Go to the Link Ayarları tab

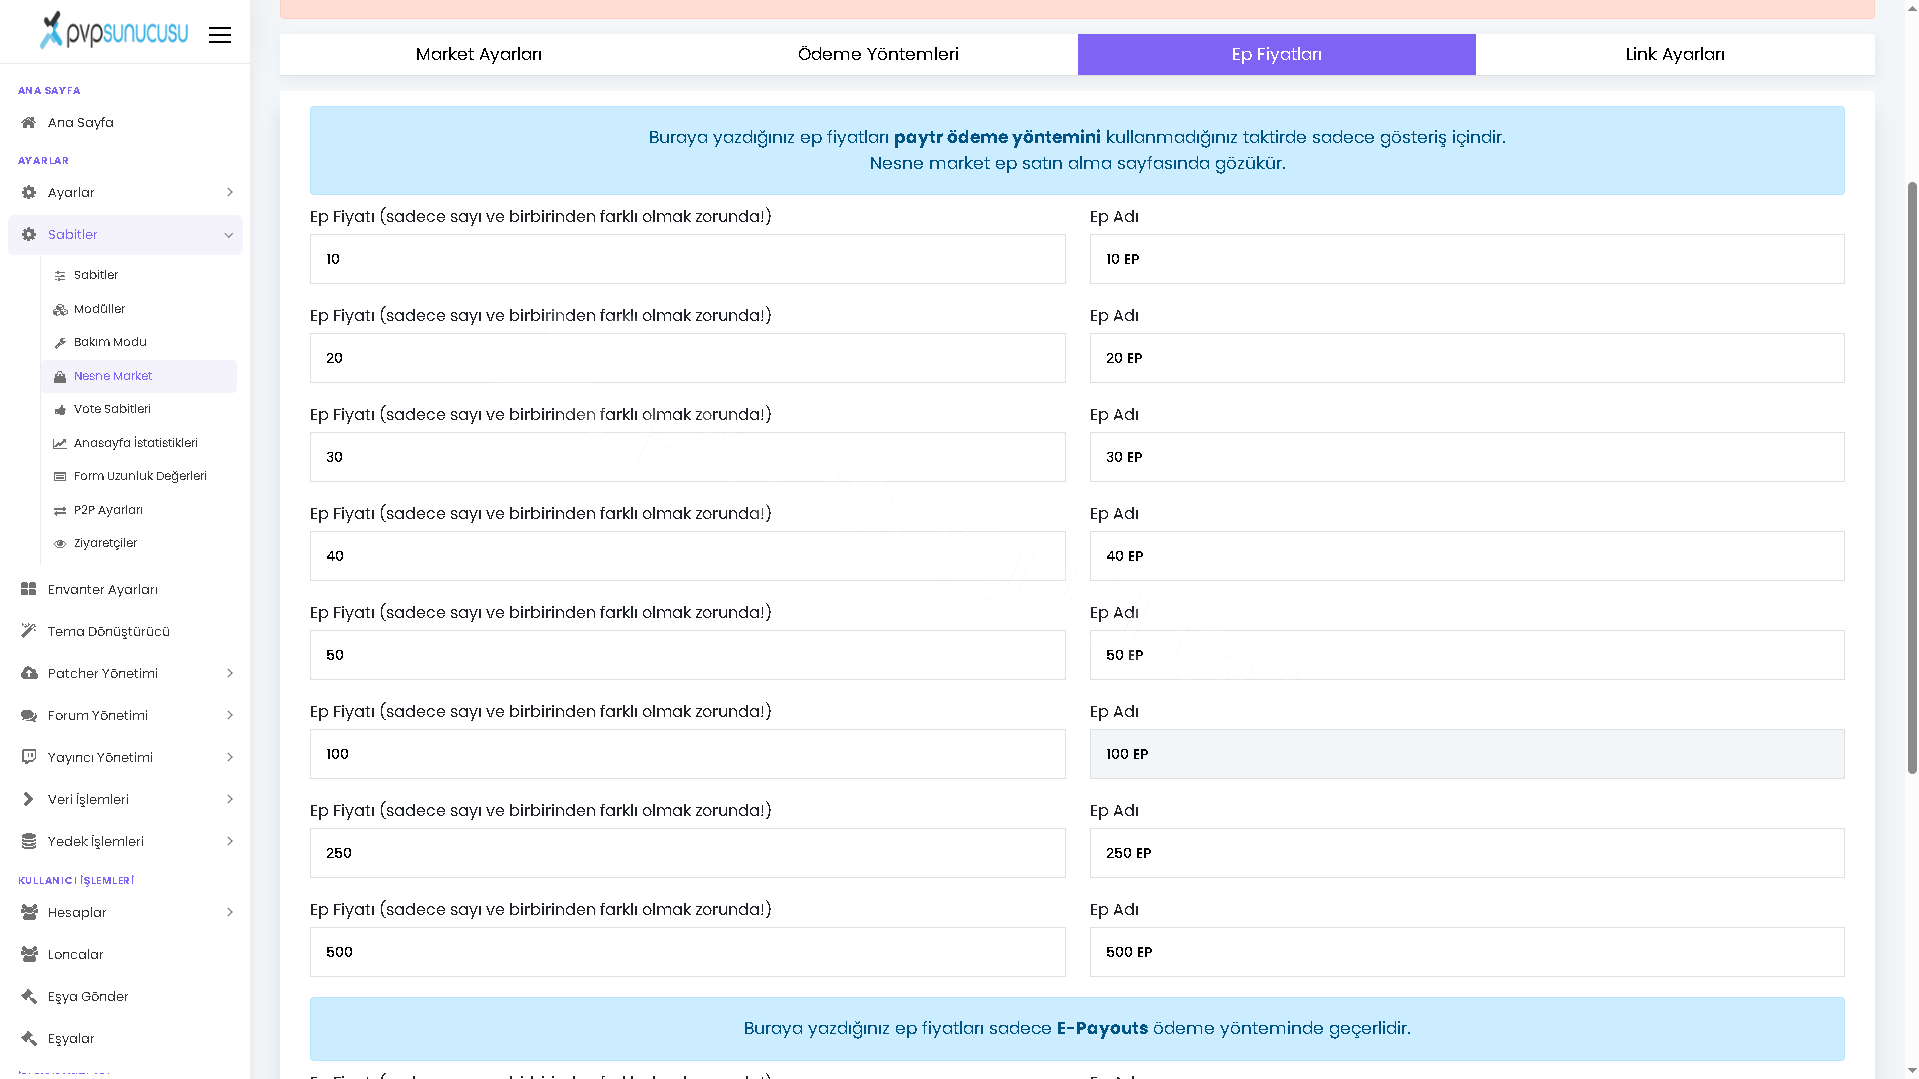pyautogui.click(x=1675, y=55)
